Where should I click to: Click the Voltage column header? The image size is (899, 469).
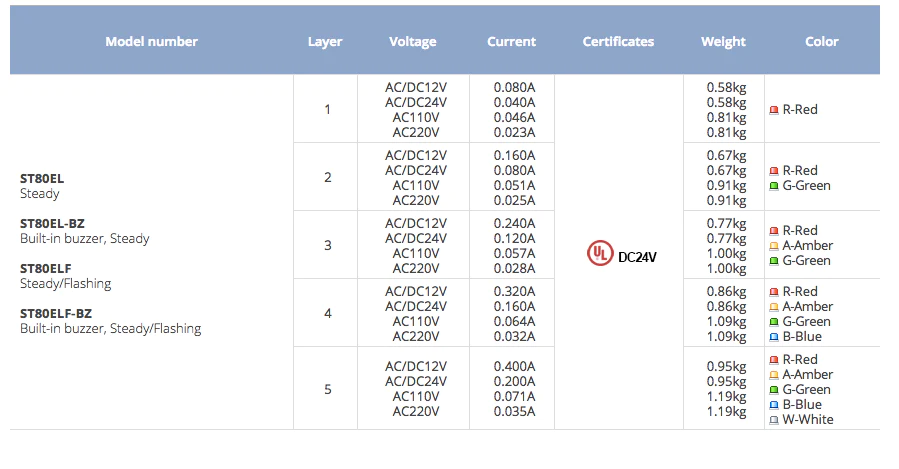click(413, 42)
